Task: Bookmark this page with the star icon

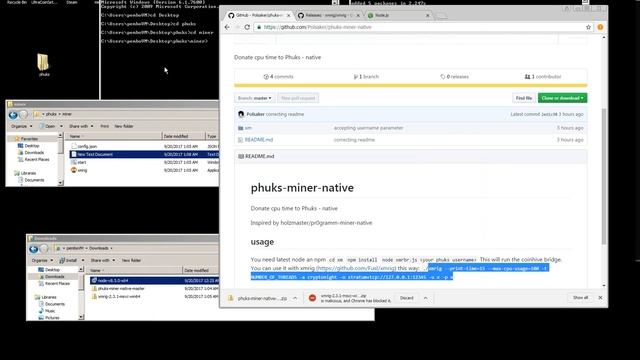Action: pos(588,27)
